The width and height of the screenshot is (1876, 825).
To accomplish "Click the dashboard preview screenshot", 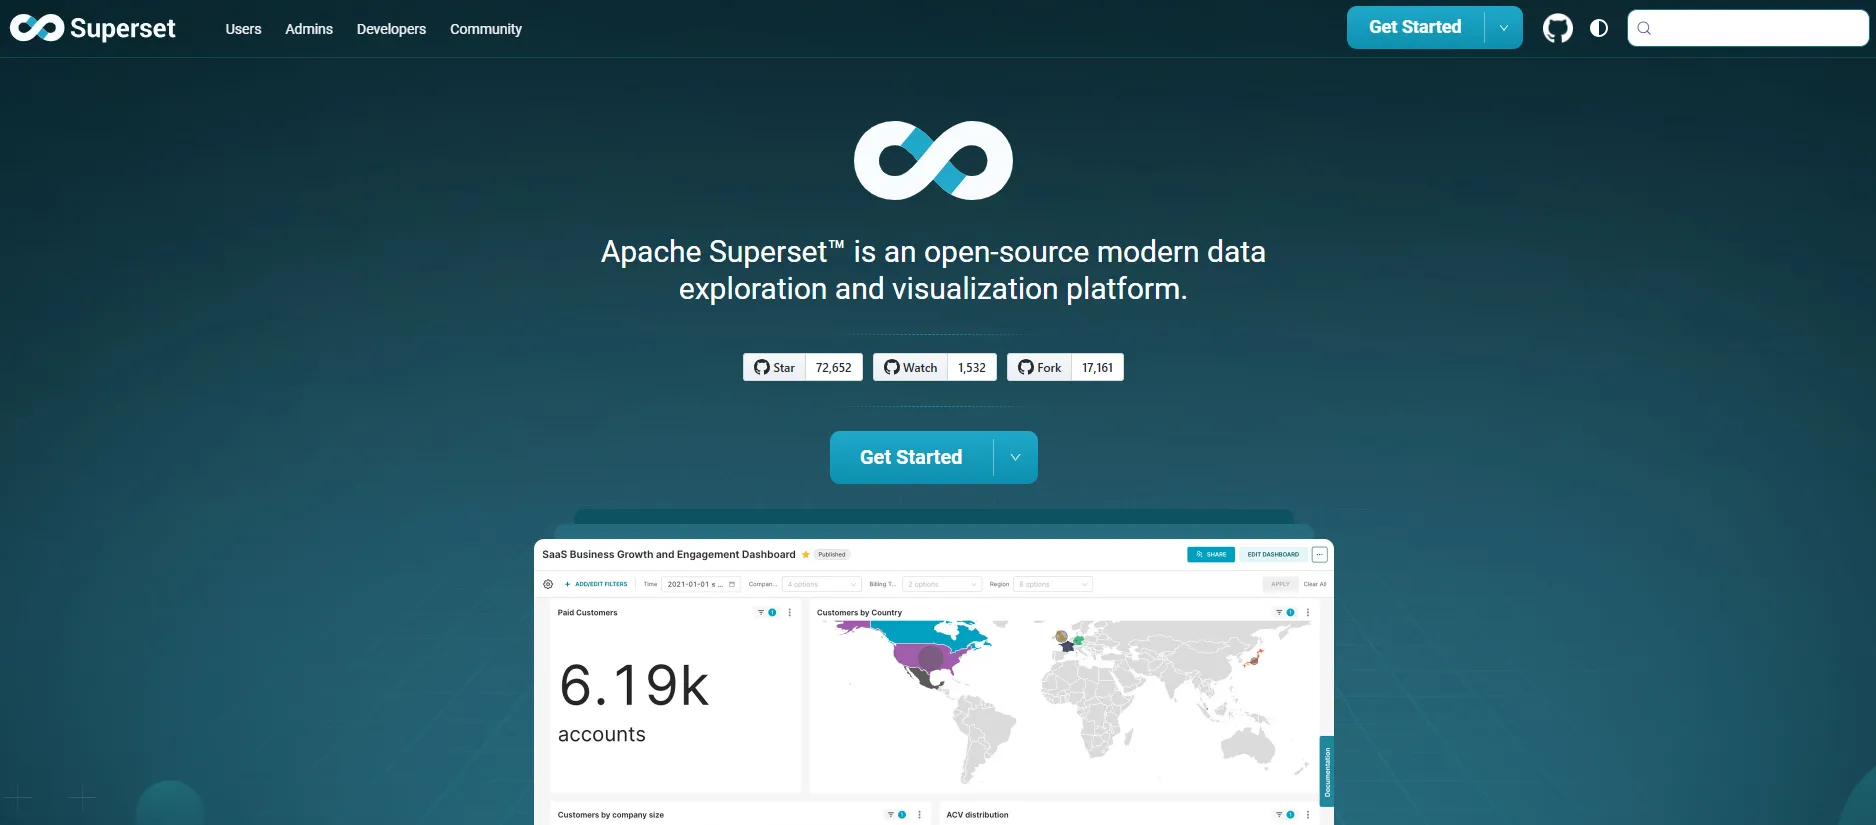I will point(934,682).
